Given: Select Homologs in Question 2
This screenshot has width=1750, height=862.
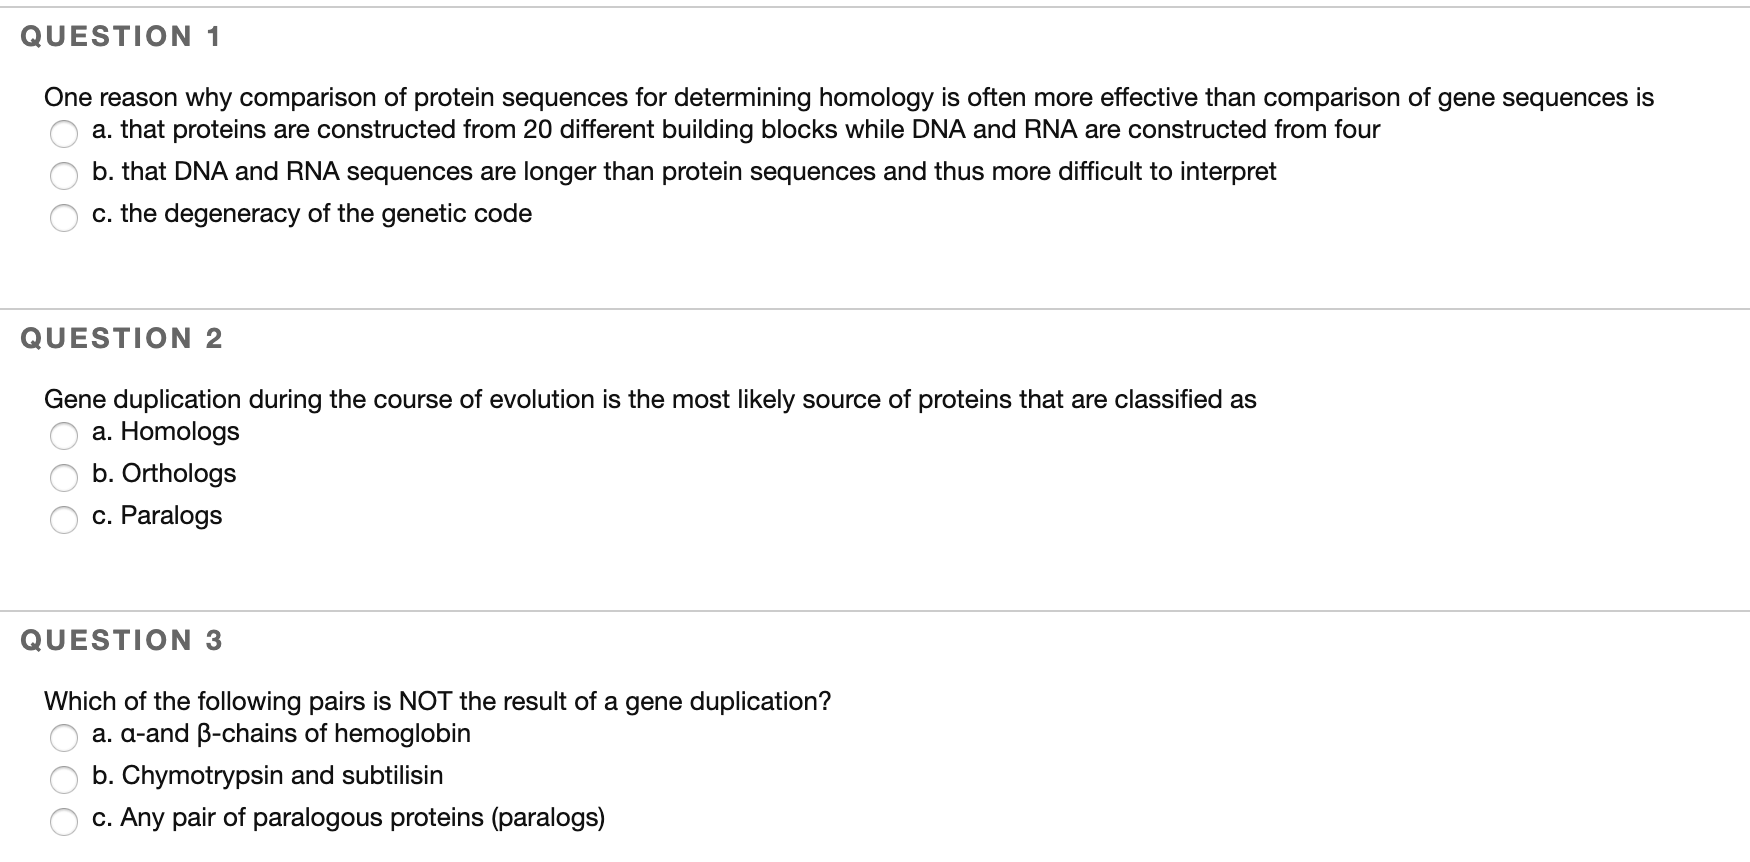Looking at the screenshot, I should (64, 437).
